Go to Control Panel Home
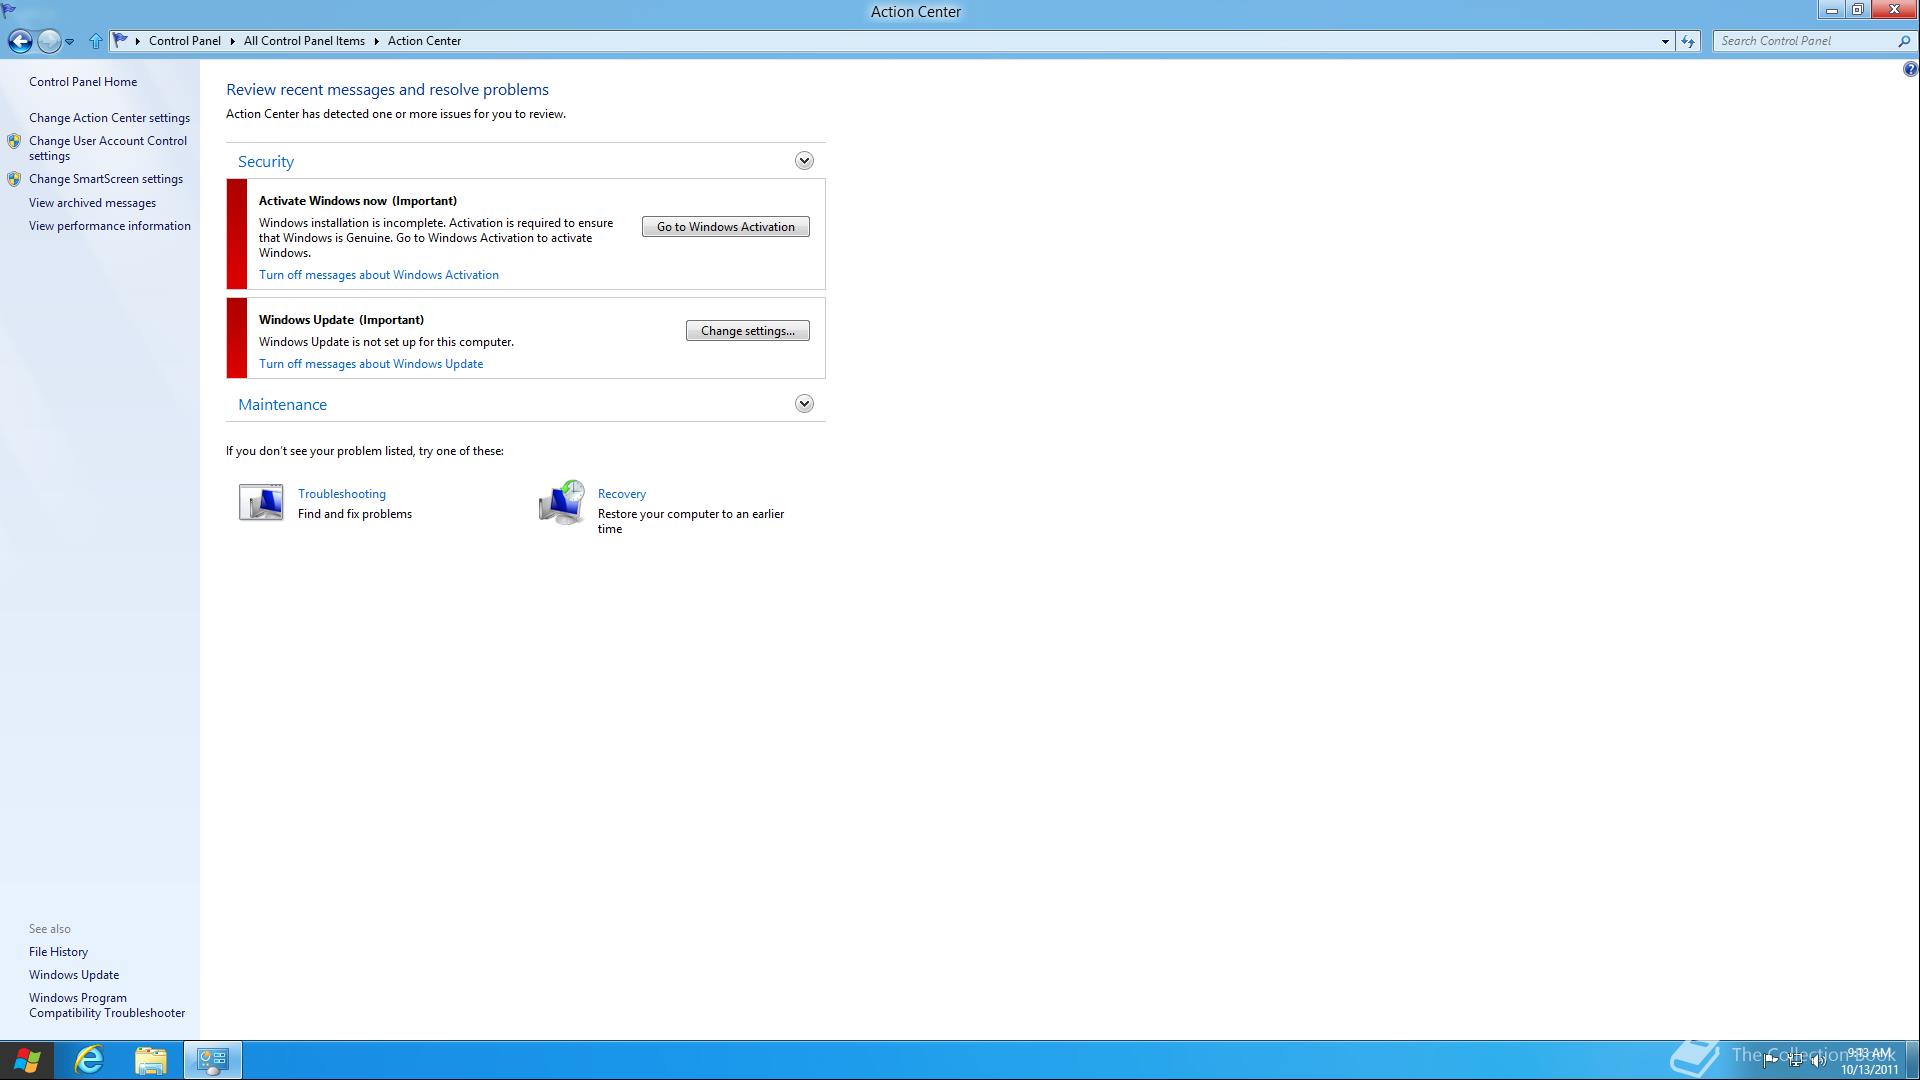The image size is (1920, 1080). point(83,82)
